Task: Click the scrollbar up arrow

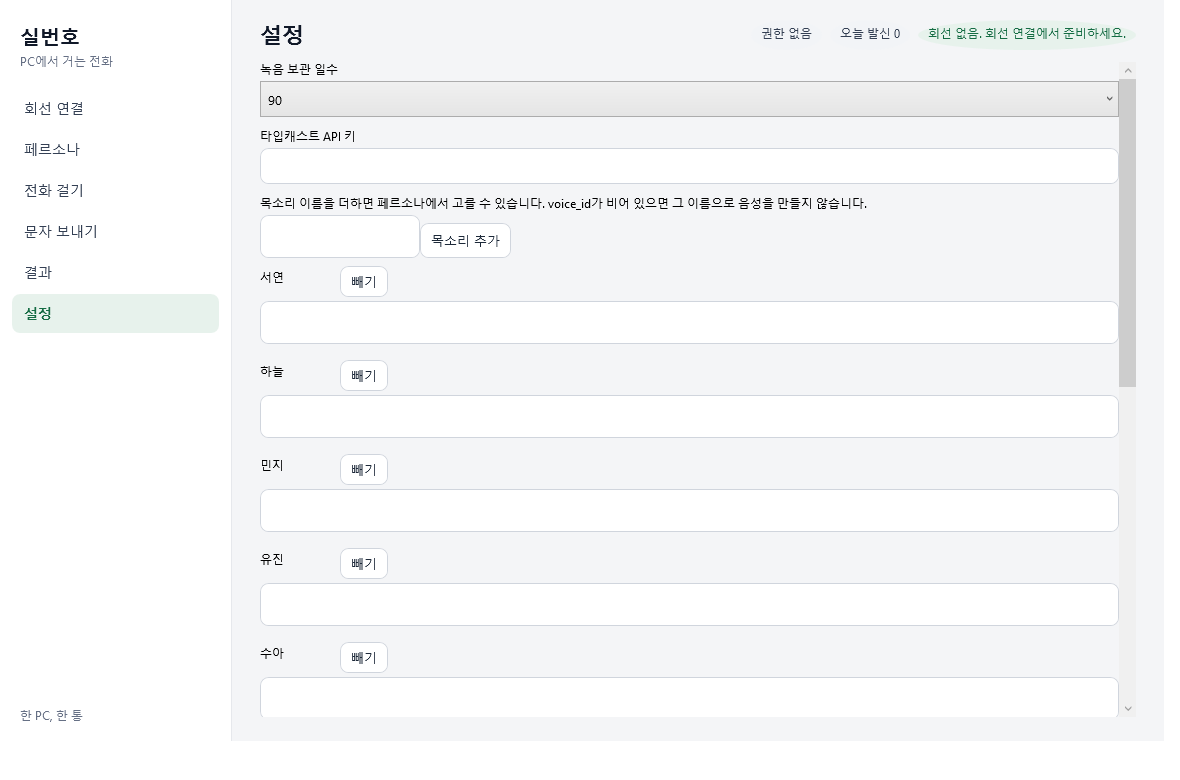Action: (x=1127, y=70)
